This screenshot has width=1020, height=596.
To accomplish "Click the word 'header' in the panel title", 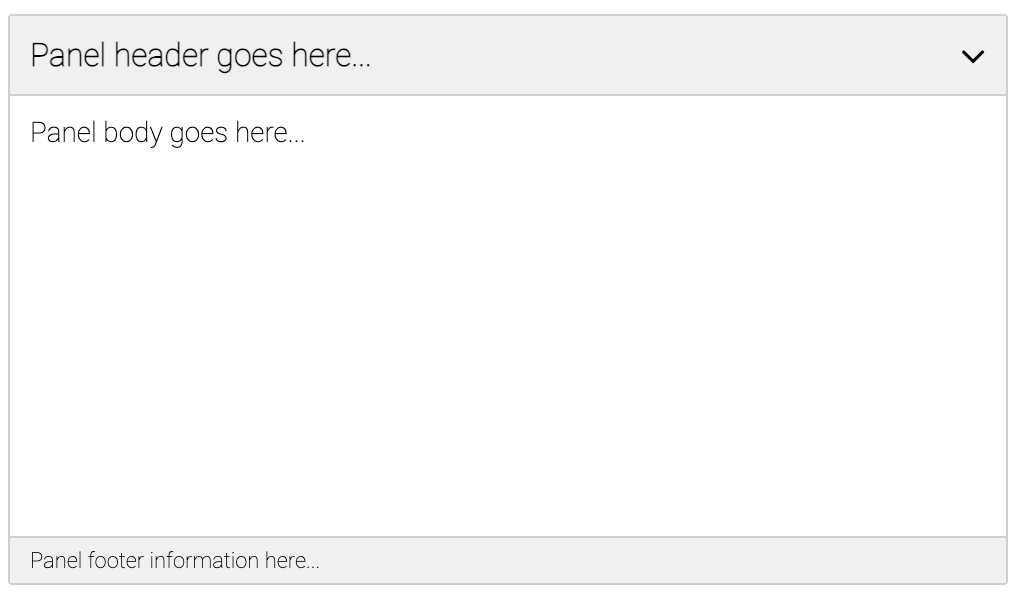I will coord(161,56).
